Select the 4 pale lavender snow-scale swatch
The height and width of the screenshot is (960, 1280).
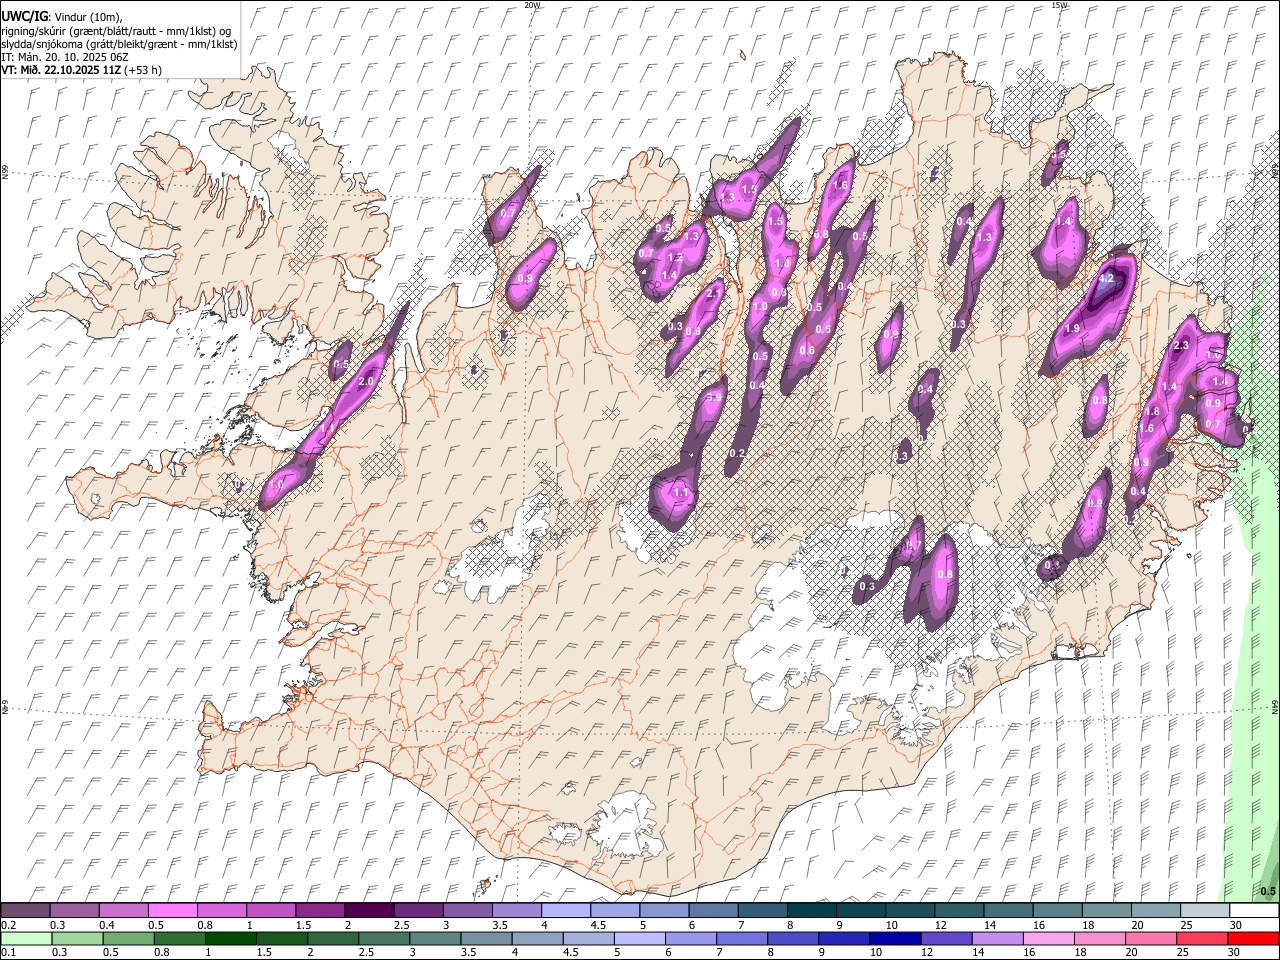pos(565,911)
